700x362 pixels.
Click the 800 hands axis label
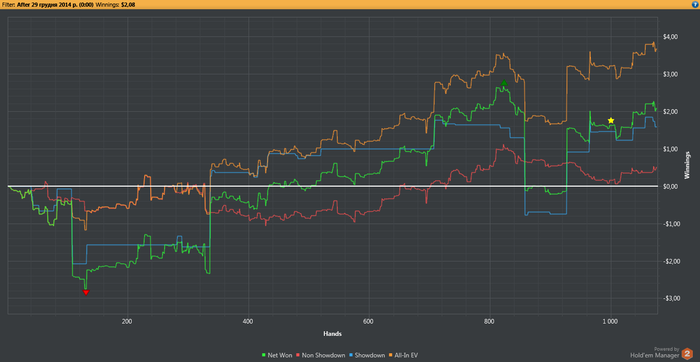[490, 321]
